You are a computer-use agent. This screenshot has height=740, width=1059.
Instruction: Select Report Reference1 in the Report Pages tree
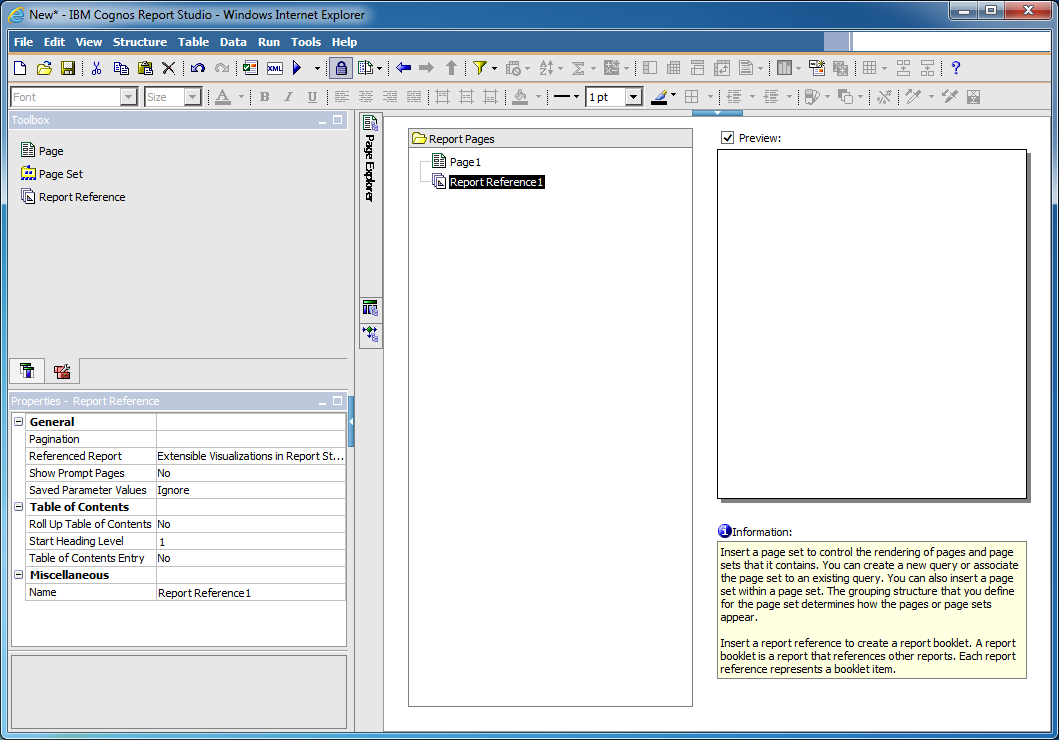point(488,182)
